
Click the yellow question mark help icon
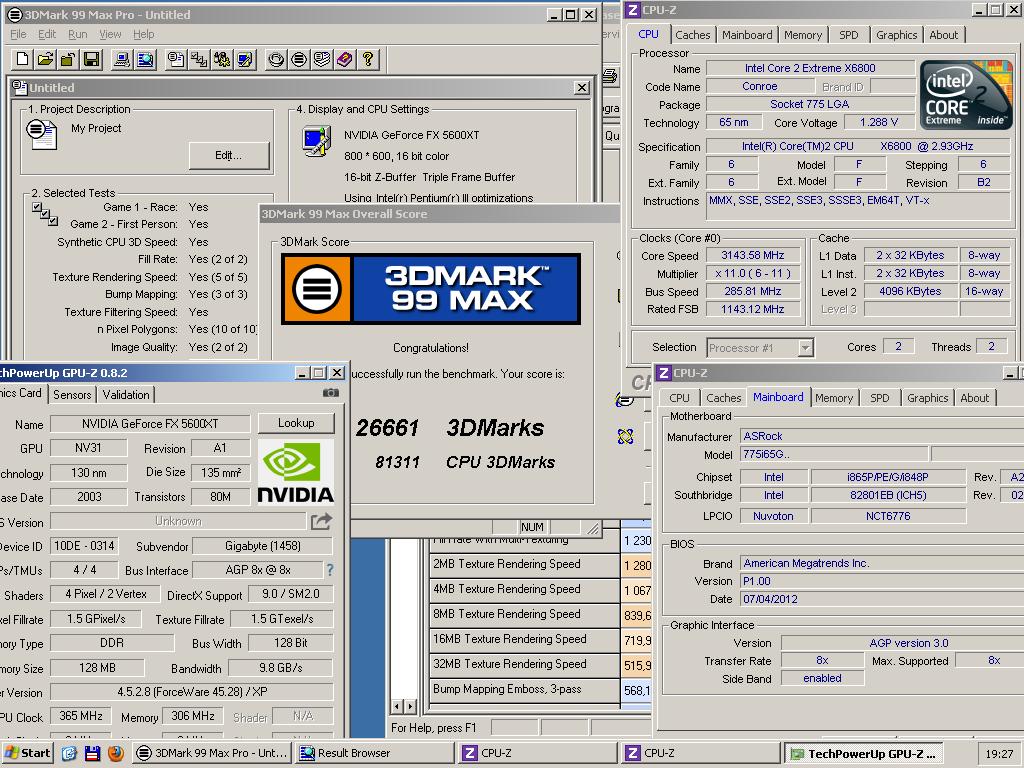click(368, 59)
